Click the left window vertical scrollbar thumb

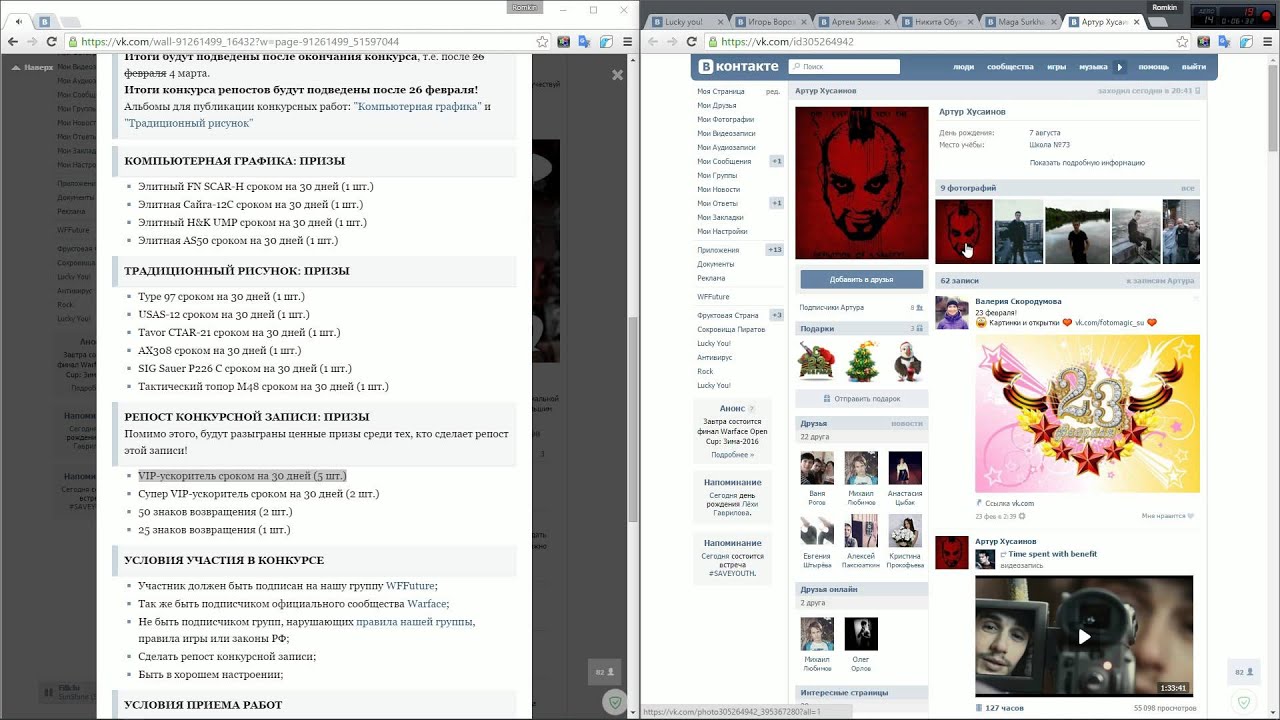(x=632, y=419)
